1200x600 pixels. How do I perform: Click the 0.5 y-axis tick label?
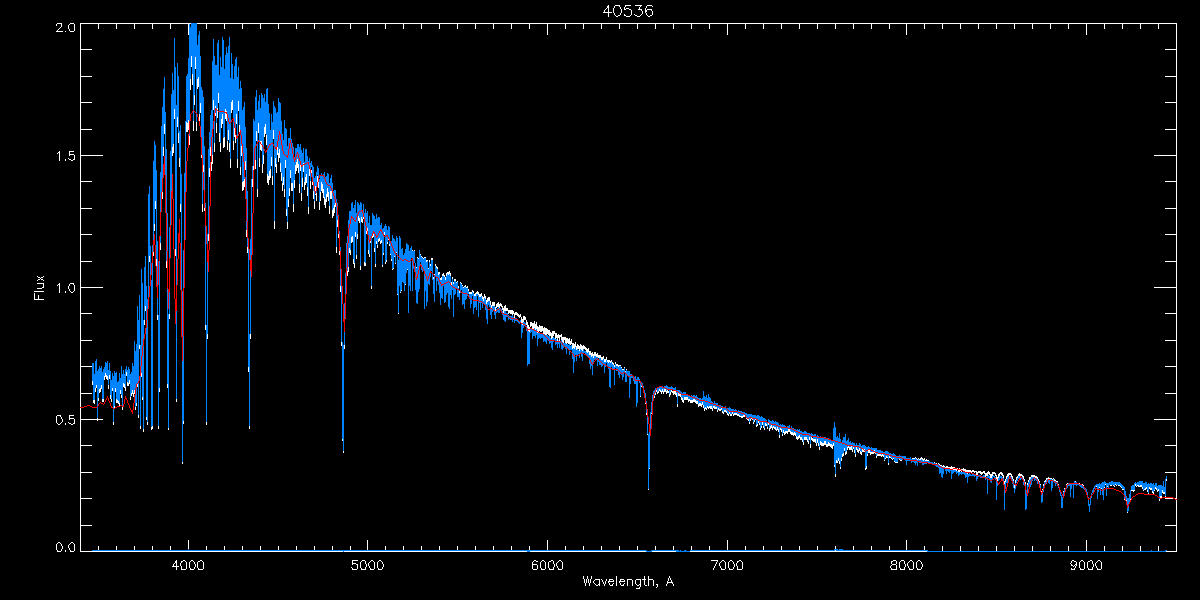63,420
